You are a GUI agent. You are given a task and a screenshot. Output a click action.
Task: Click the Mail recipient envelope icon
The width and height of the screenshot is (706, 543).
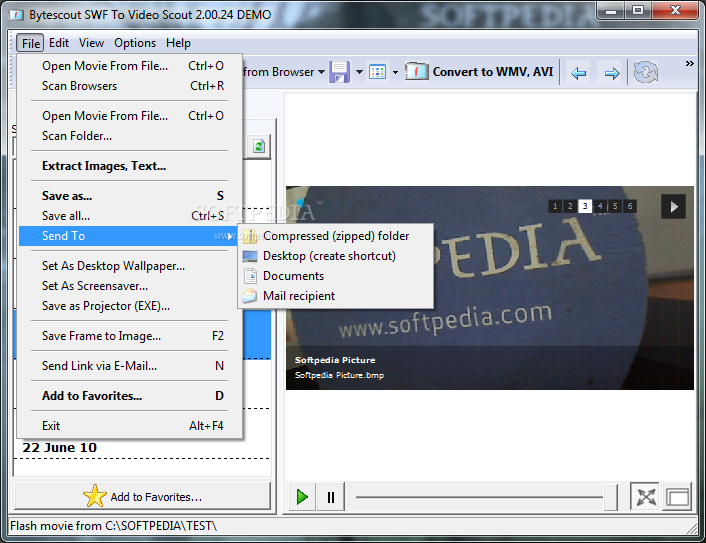coord(250,296)
